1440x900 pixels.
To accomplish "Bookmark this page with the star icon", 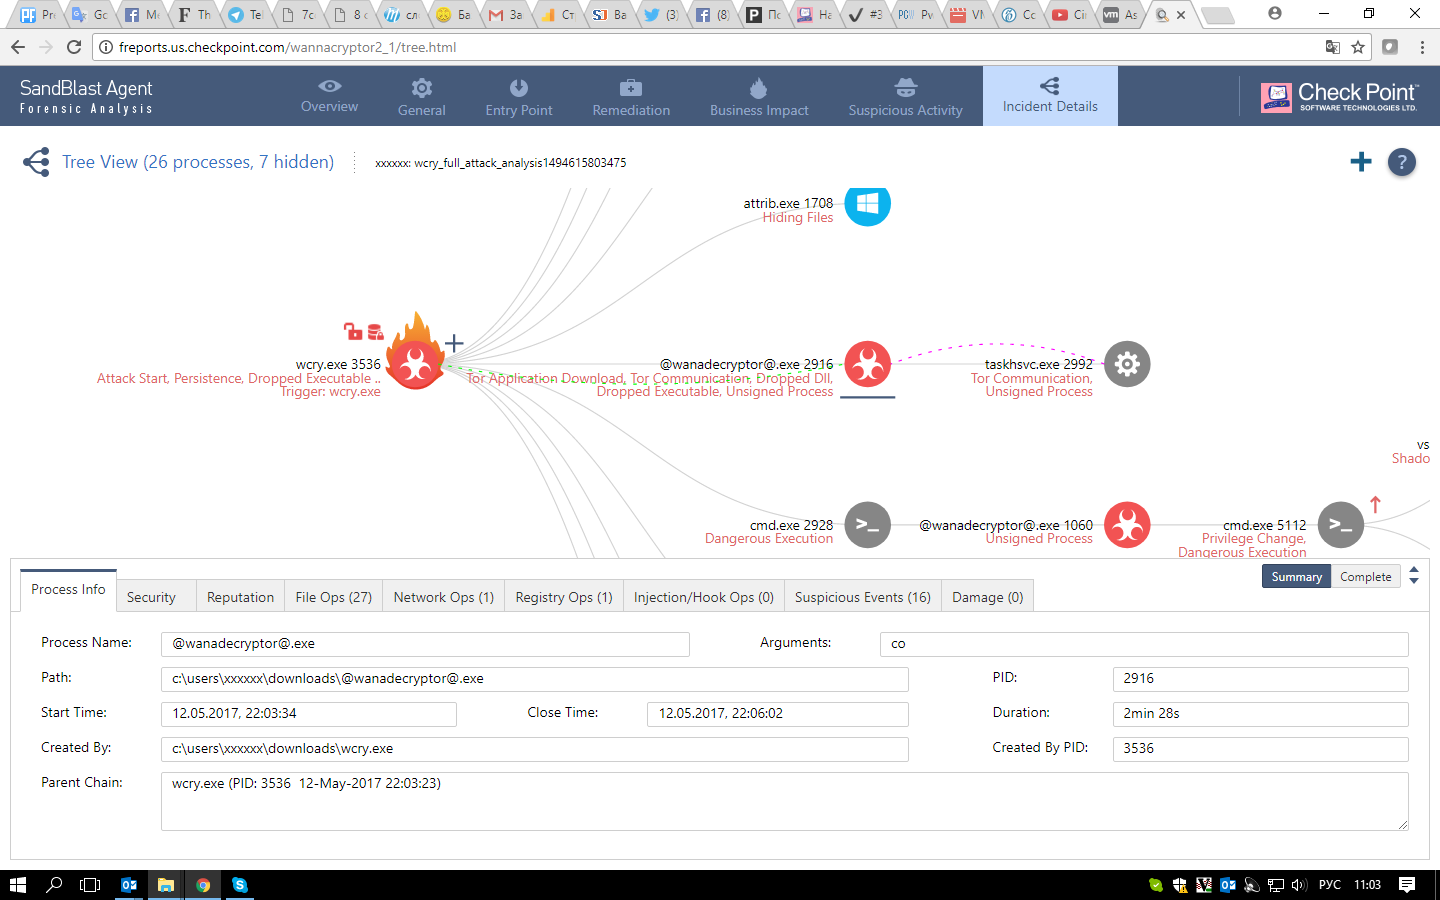I will (1358, 47).
